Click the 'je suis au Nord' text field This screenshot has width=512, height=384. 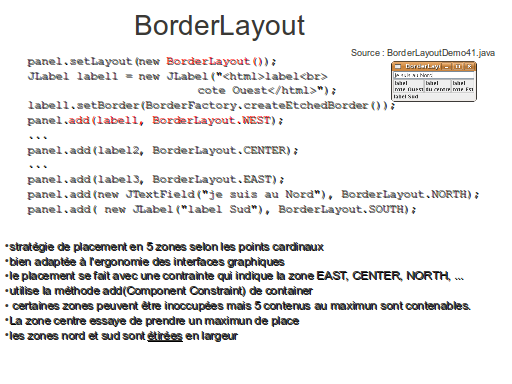(434, 75)
